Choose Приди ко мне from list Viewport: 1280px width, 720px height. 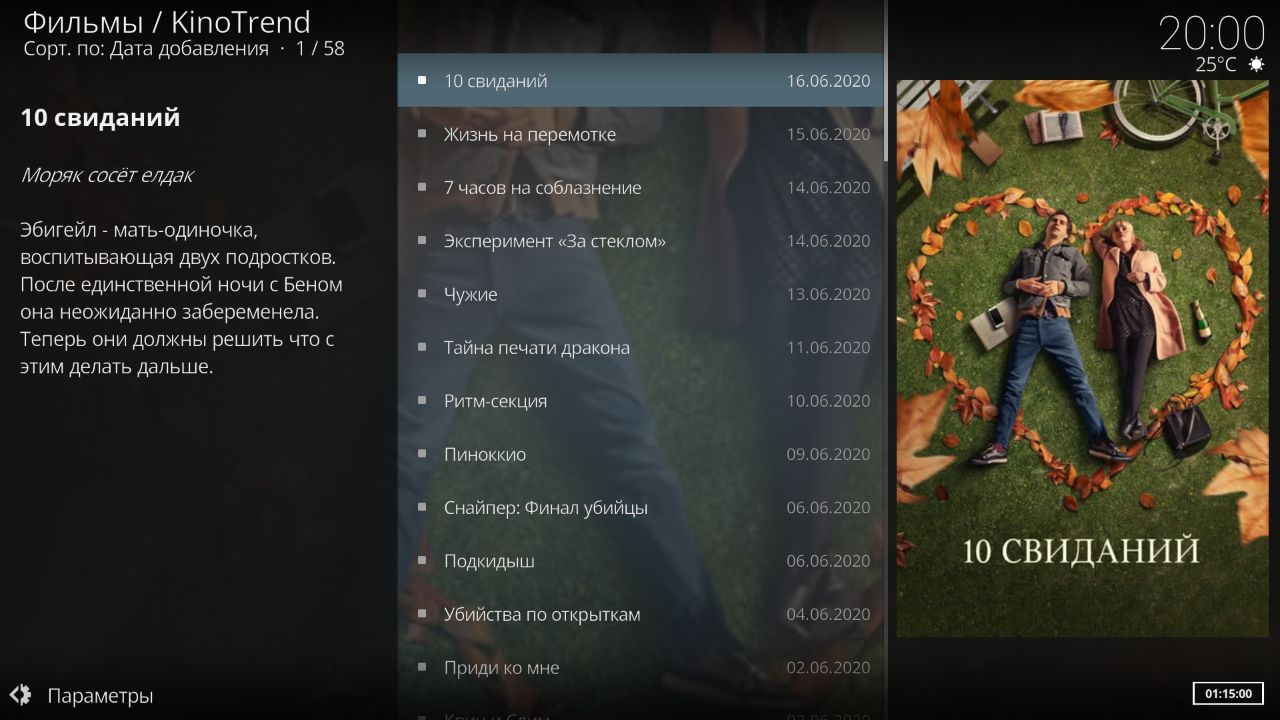coord(640,667)
